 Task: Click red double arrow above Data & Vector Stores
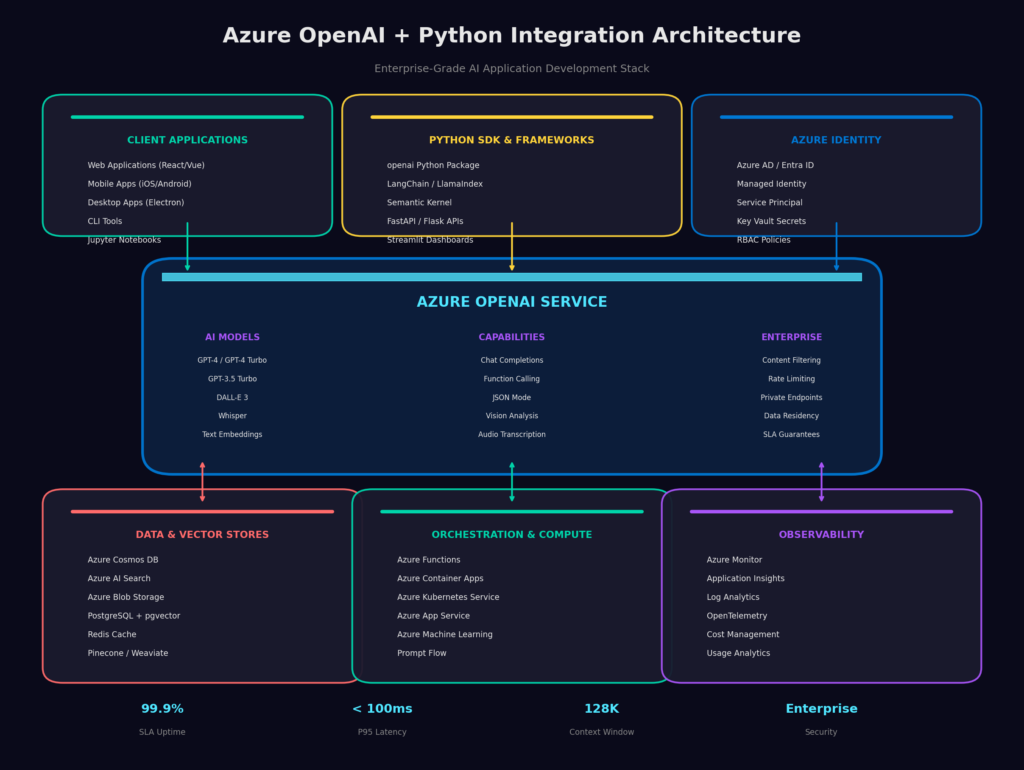tap(202, 481)
